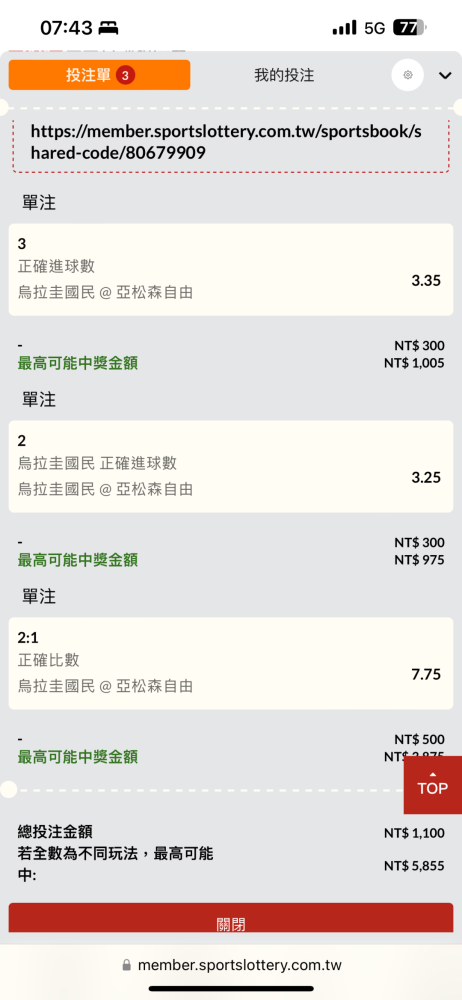Tap the sleep focus bed icon
This screenshot has height=1000, width=462.
tap(108, 28)
